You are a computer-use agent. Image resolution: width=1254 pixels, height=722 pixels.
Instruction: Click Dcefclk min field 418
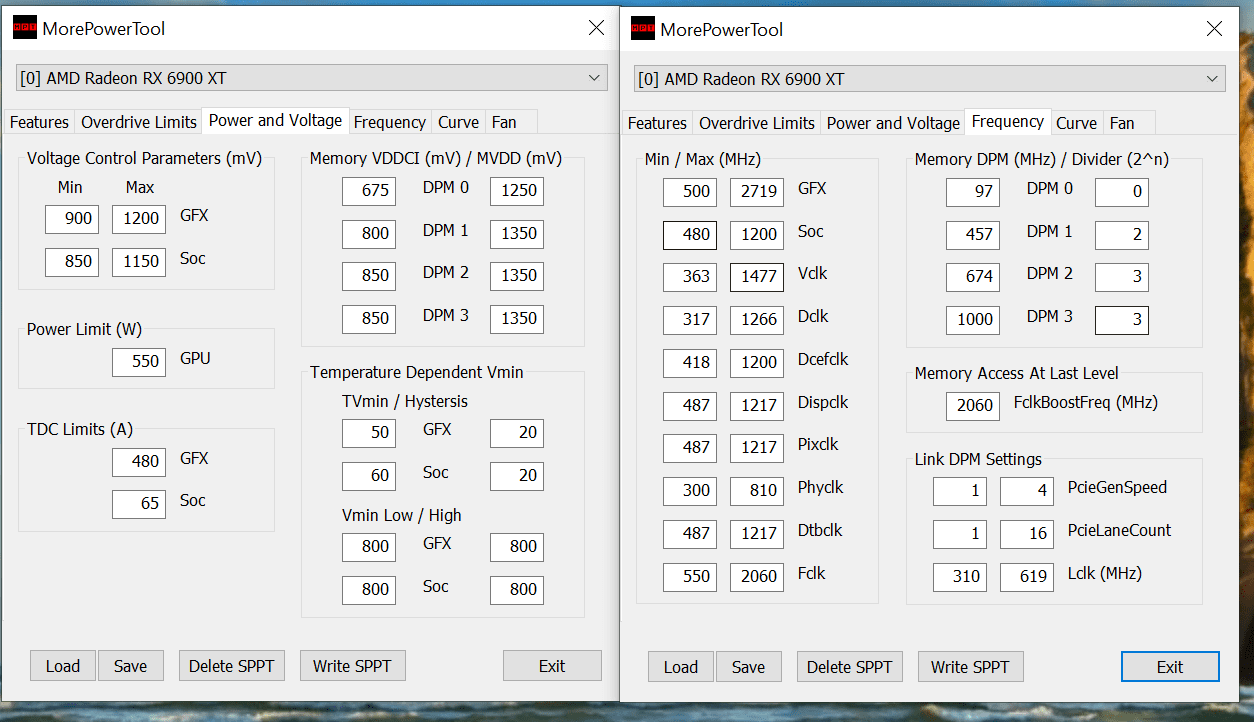tap(690, 363)
